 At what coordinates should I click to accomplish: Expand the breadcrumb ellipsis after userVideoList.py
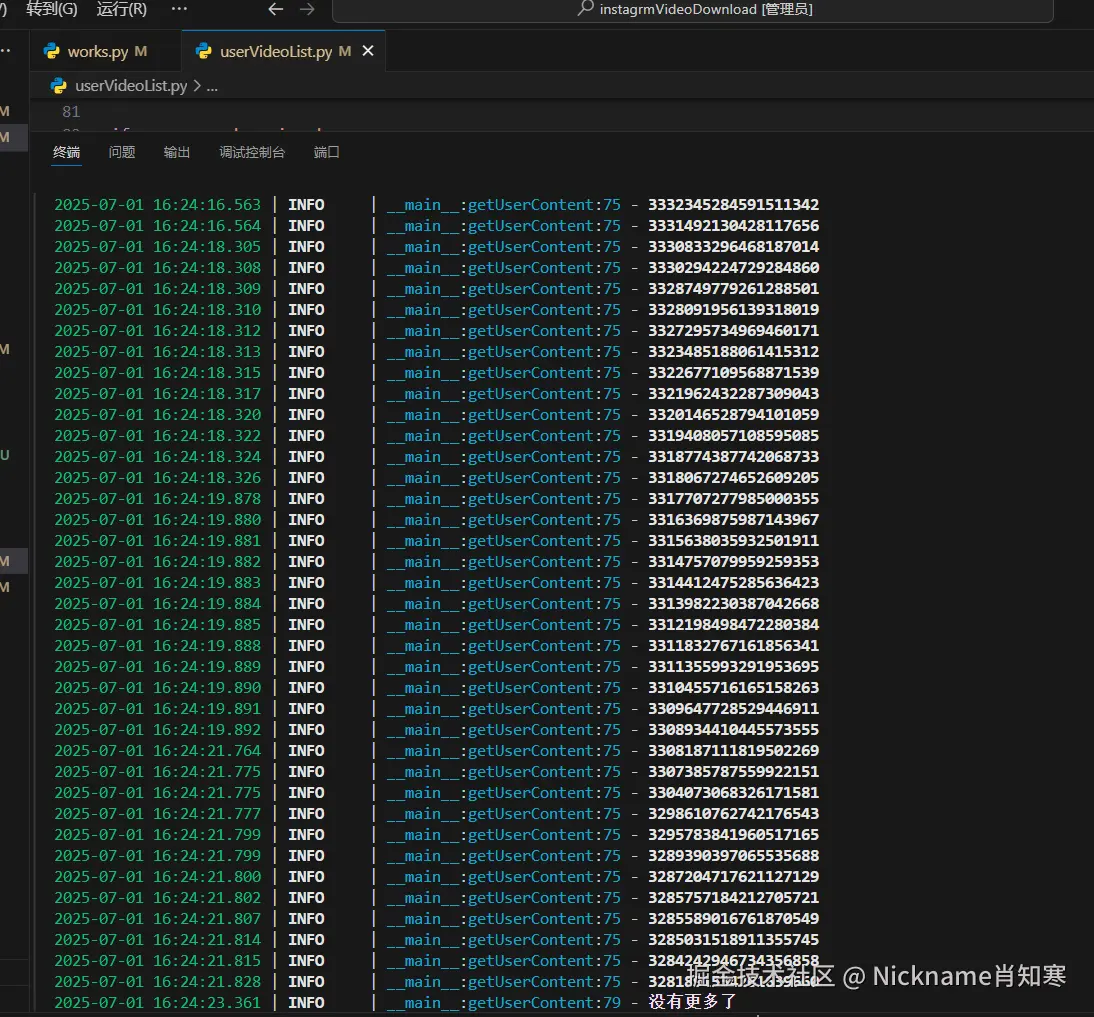point(212,86)
